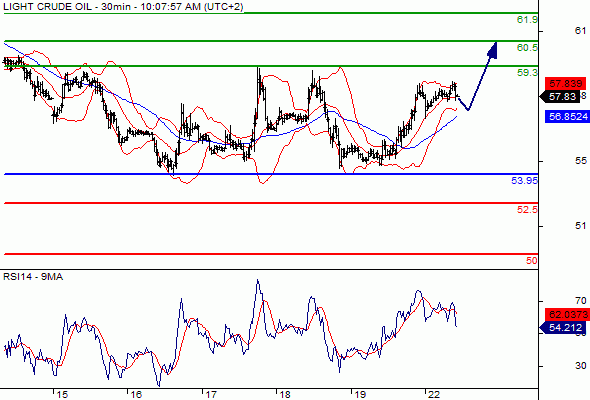
Task: Click the blue forecast arrow head
Action: (493, 50)
